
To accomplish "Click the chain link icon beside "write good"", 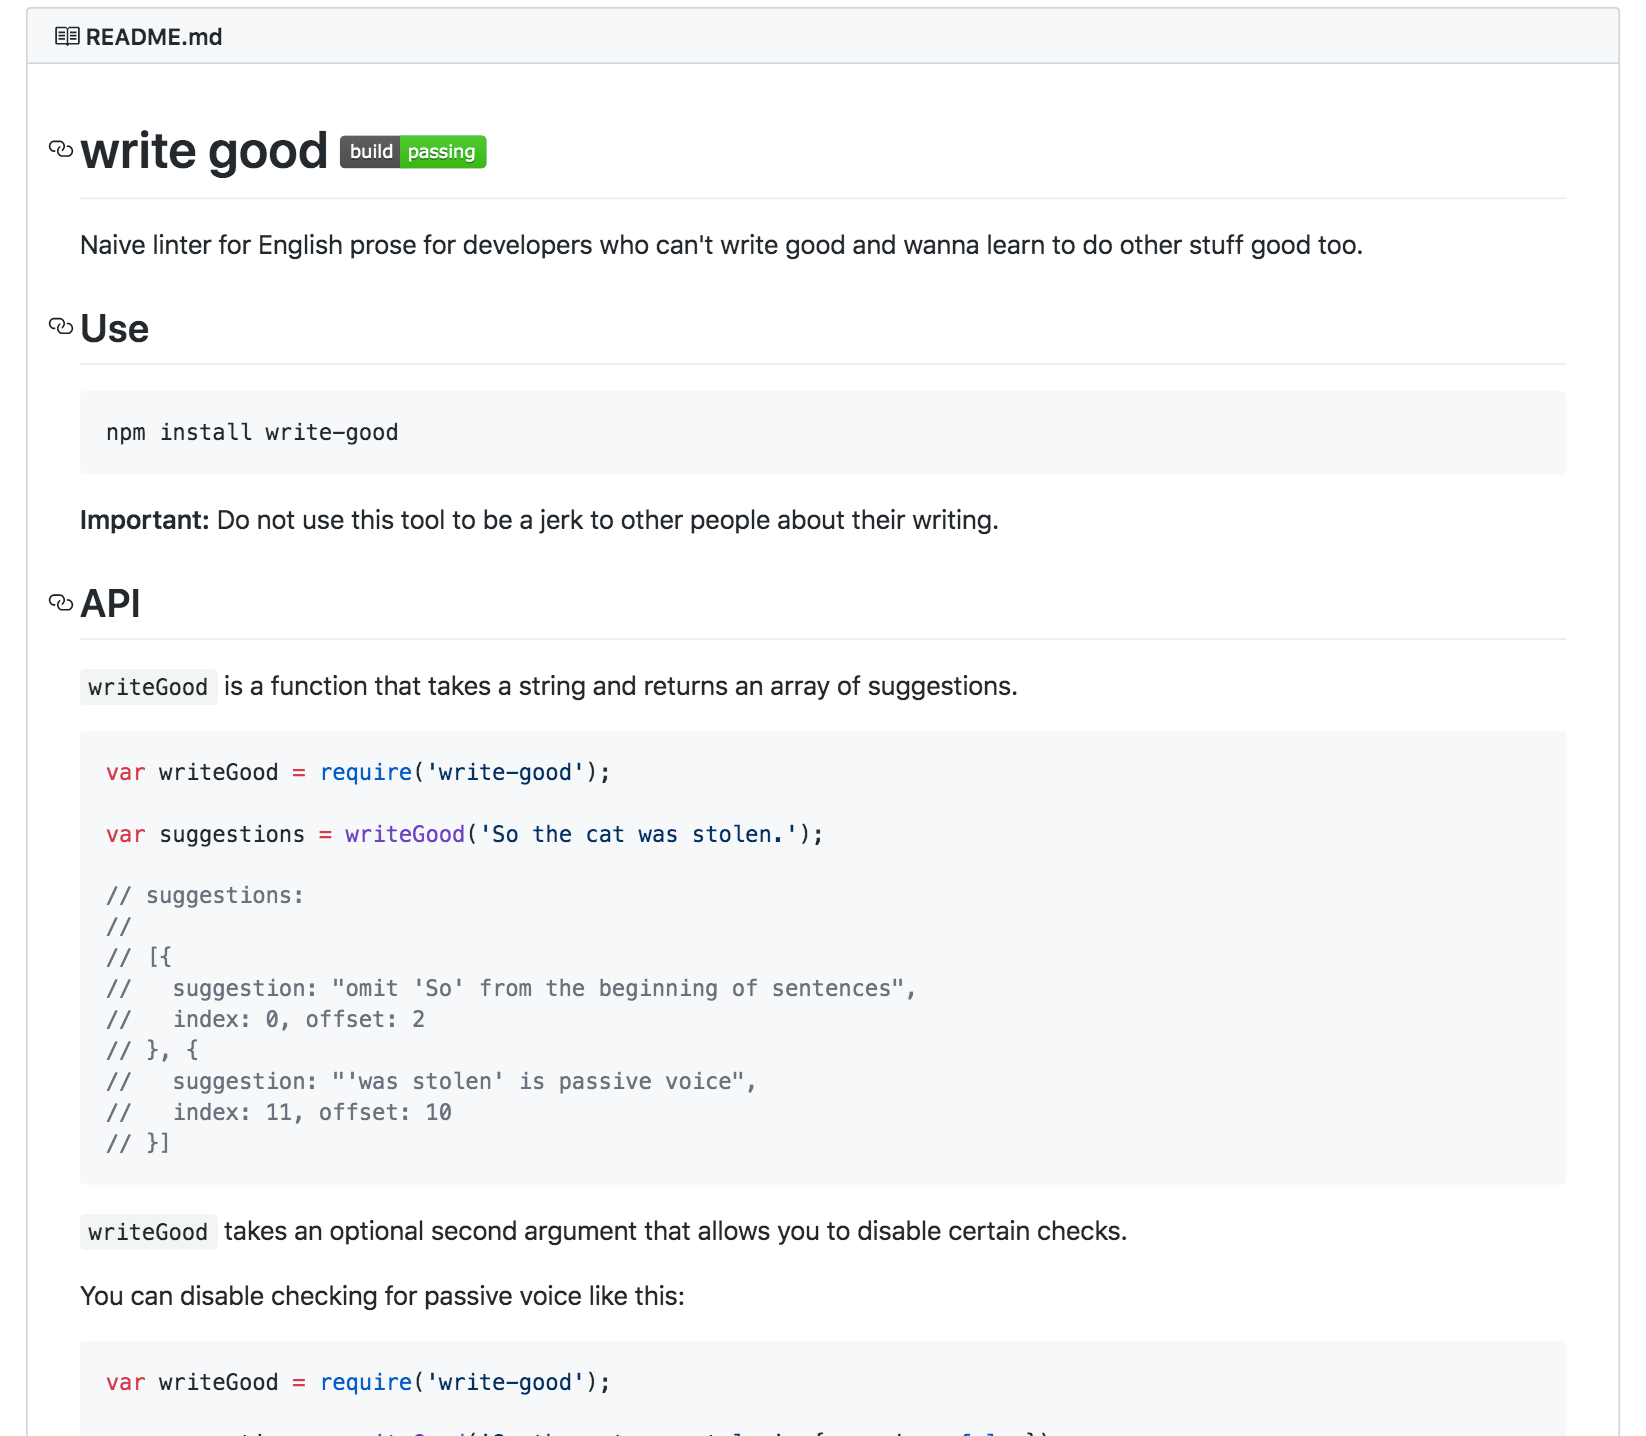I will click(x=60, y=150).
